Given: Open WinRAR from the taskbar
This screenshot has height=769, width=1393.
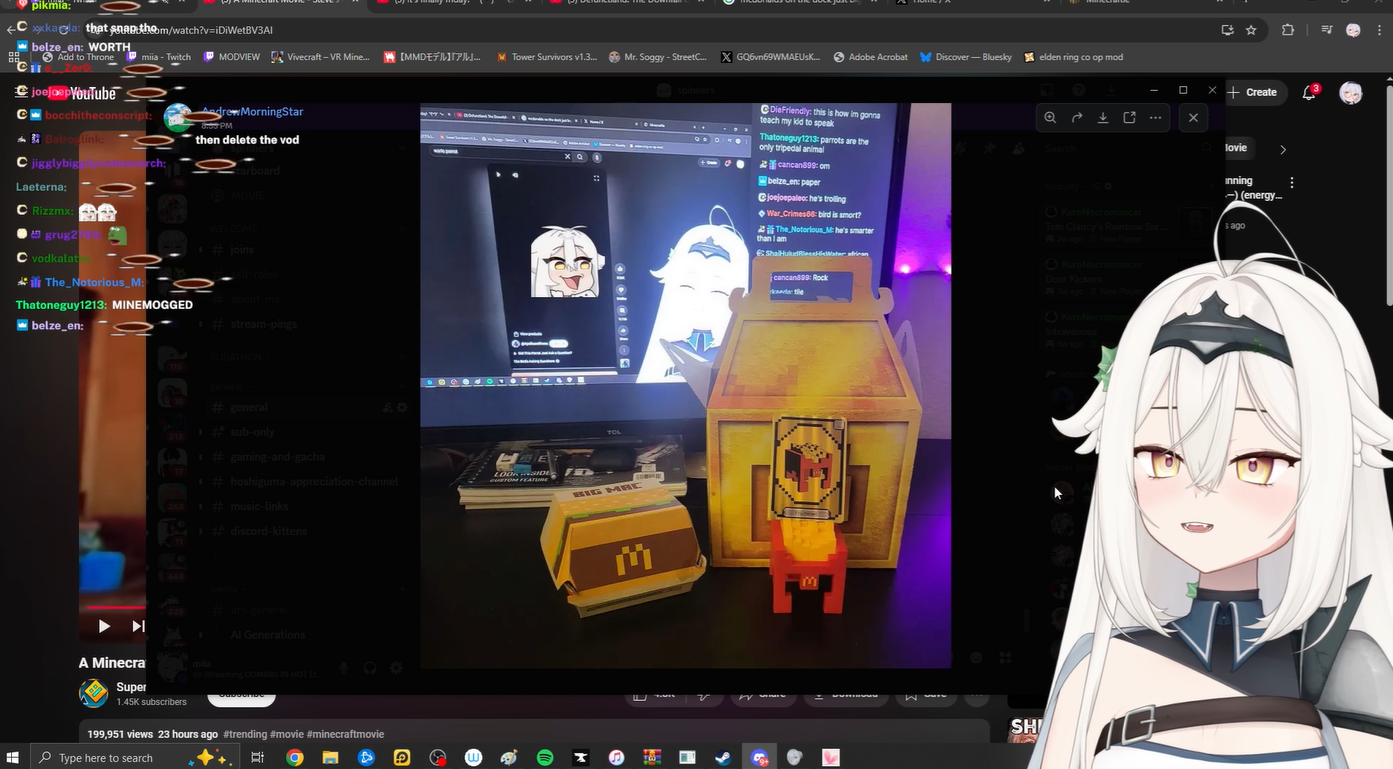Looking at the screenshot, I should 652,757.
